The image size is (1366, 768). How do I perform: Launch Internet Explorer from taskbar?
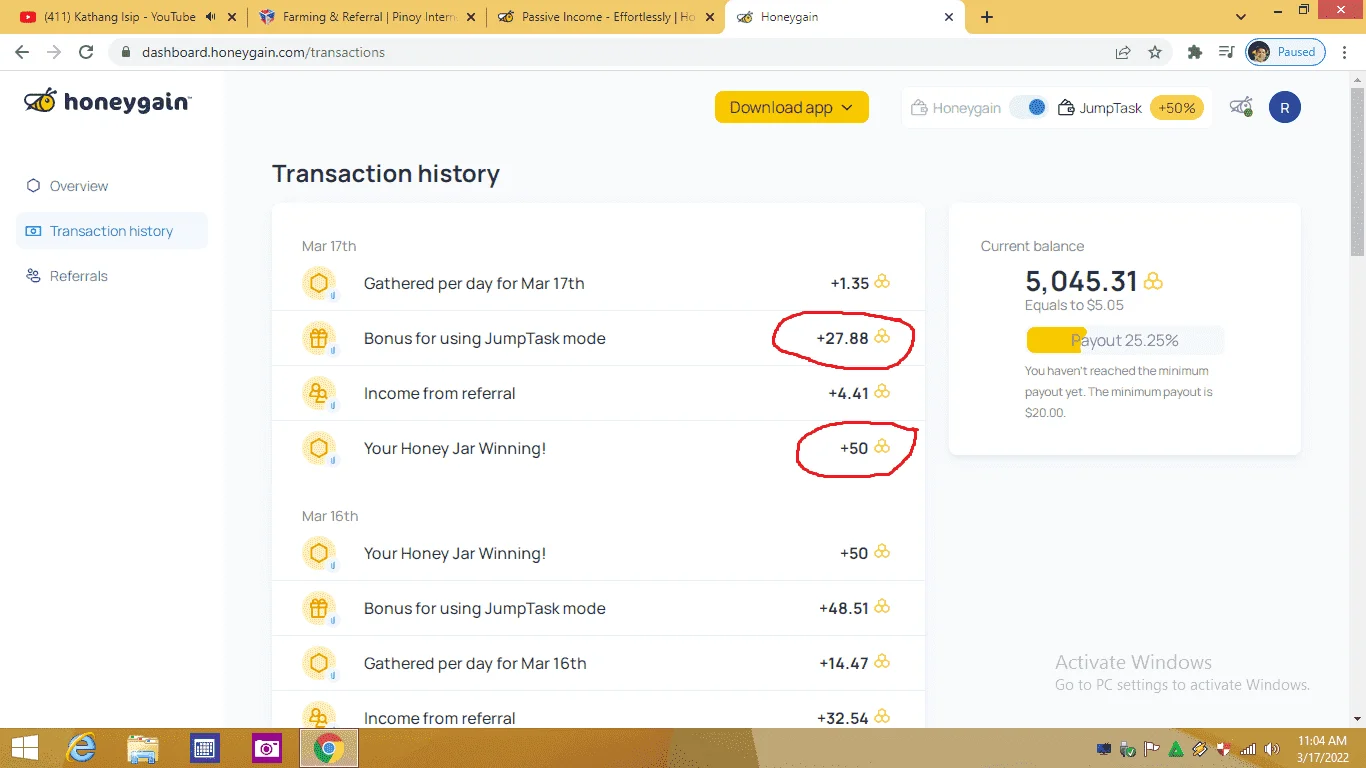(81, 748)
